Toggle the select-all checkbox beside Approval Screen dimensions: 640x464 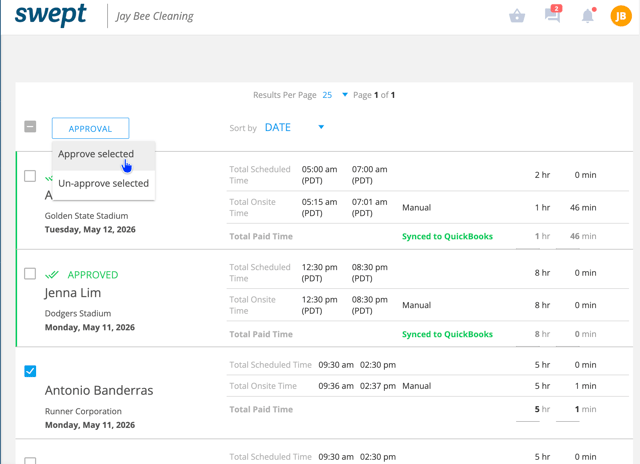[x=30, y=127]
